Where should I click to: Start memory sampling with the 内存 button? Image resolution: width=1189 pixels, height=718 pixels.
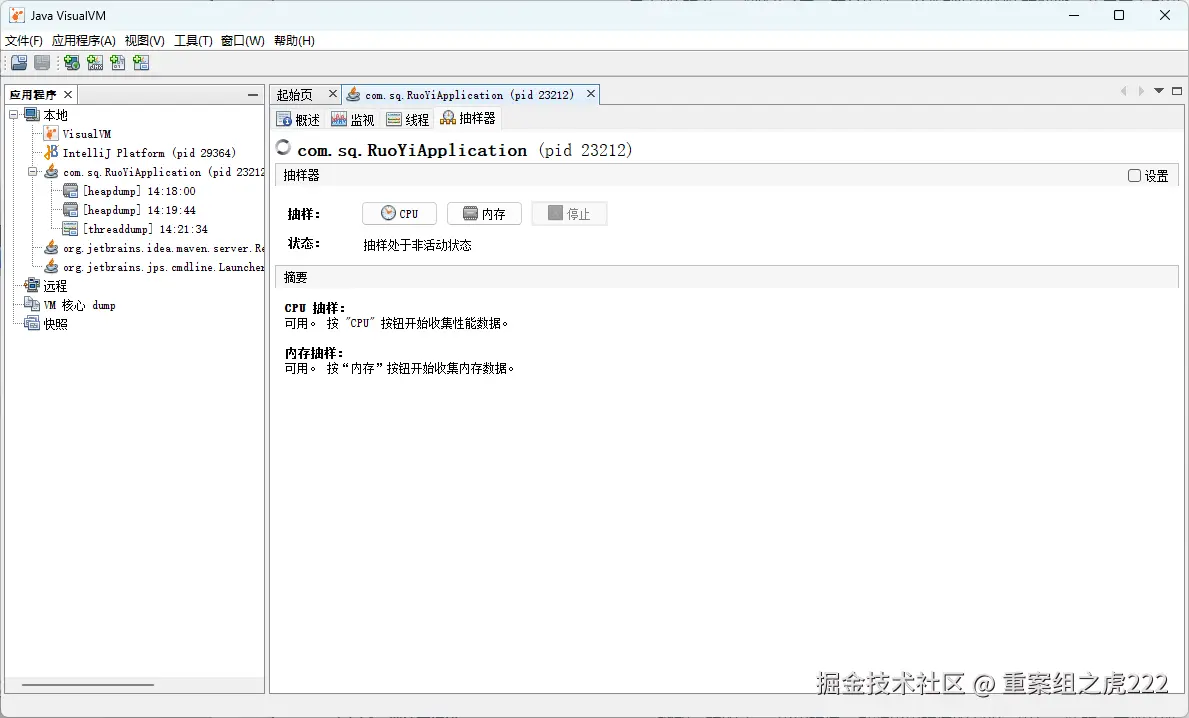[x=485, y=214]
